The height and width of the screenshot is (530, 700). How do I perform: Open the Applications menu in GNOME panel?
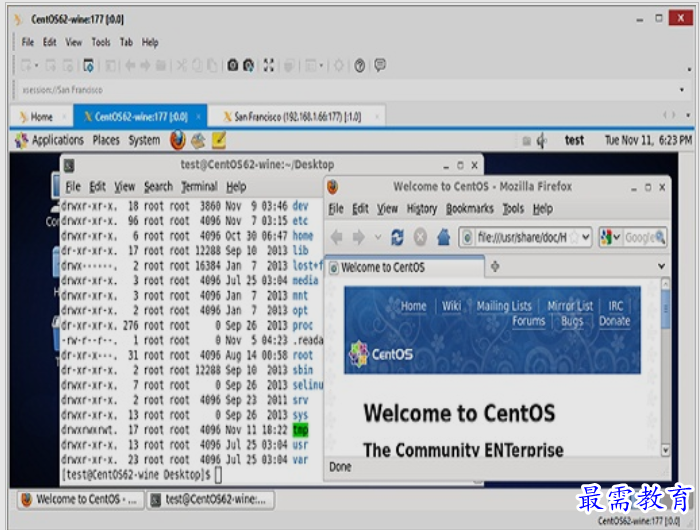(x=58, y=141)
